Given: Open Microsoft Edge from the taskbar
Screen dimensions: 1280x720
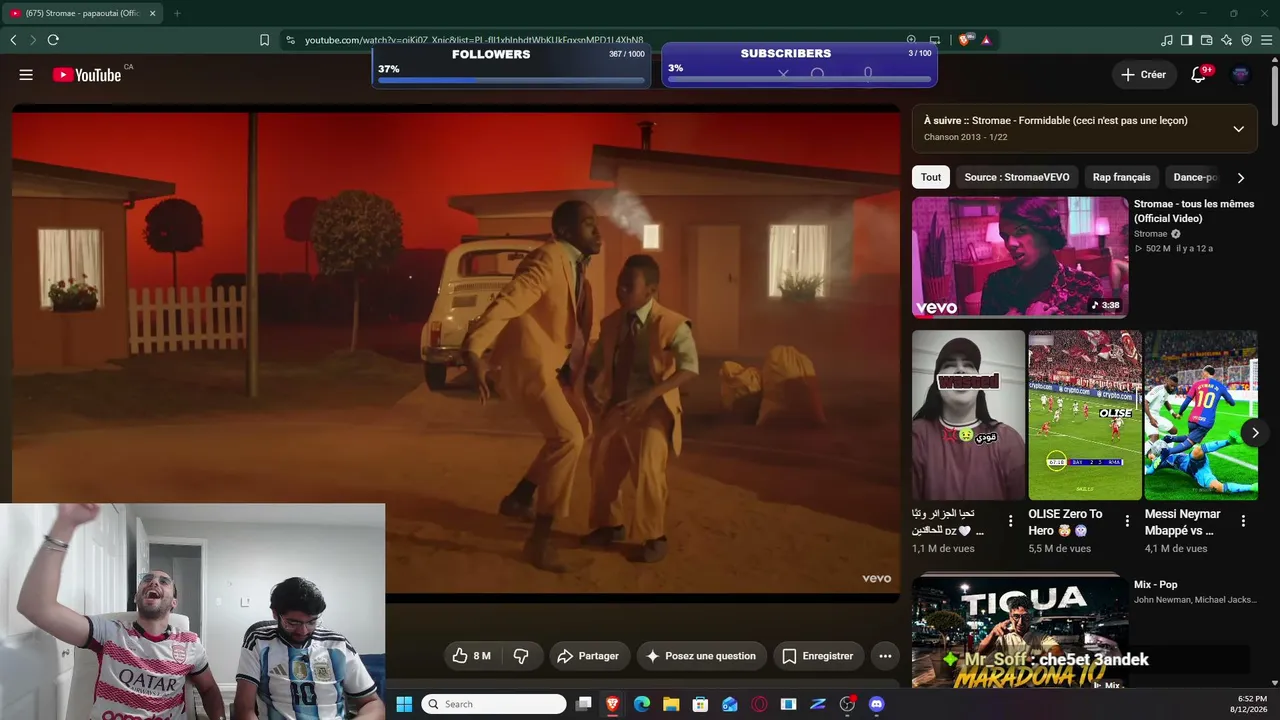Looking at the screenshot, I should (642, 704).
